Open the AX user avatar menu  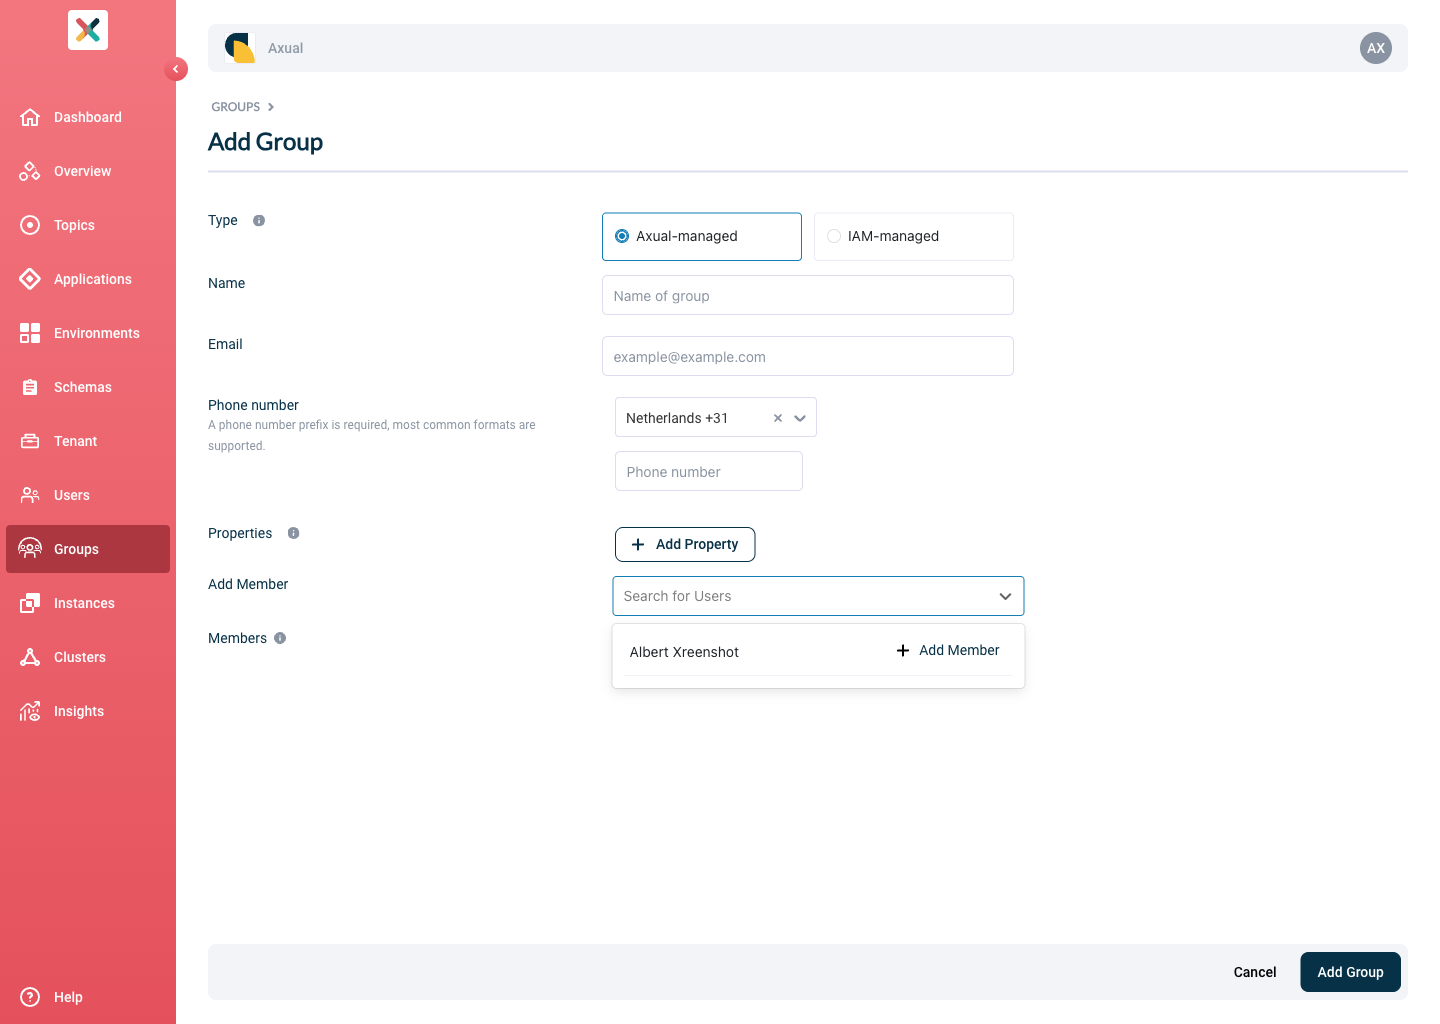1376,48
